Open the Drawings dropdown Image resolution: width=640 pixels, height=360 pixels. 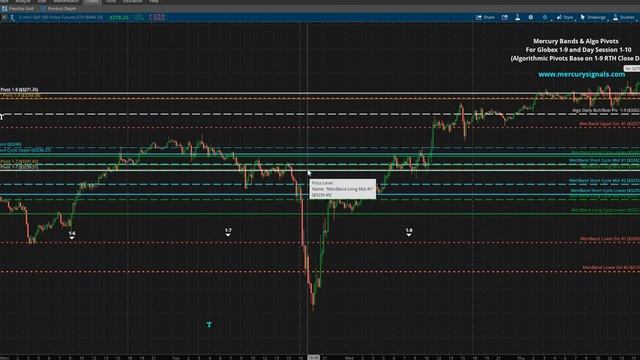(593, 17)
